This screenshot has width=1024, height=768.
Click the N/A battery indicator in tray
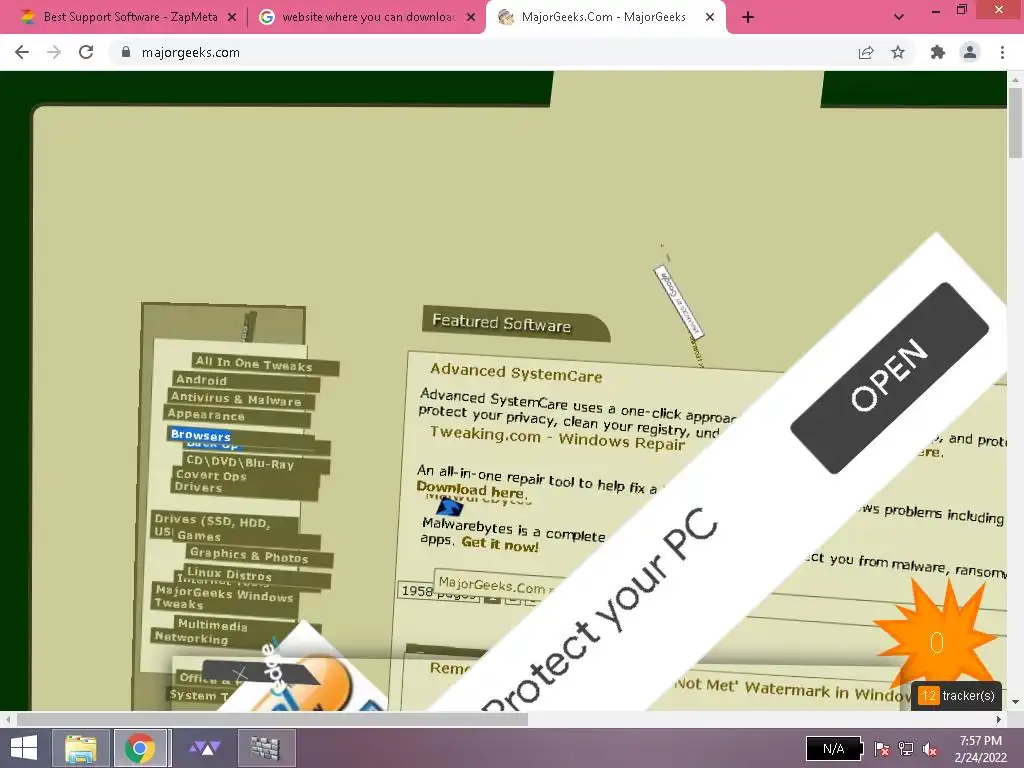835,748
